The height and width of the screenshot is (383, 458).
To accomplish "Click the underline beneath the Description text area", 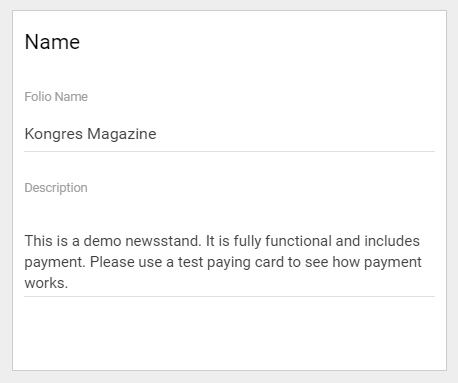I will [x=229, y=296].
